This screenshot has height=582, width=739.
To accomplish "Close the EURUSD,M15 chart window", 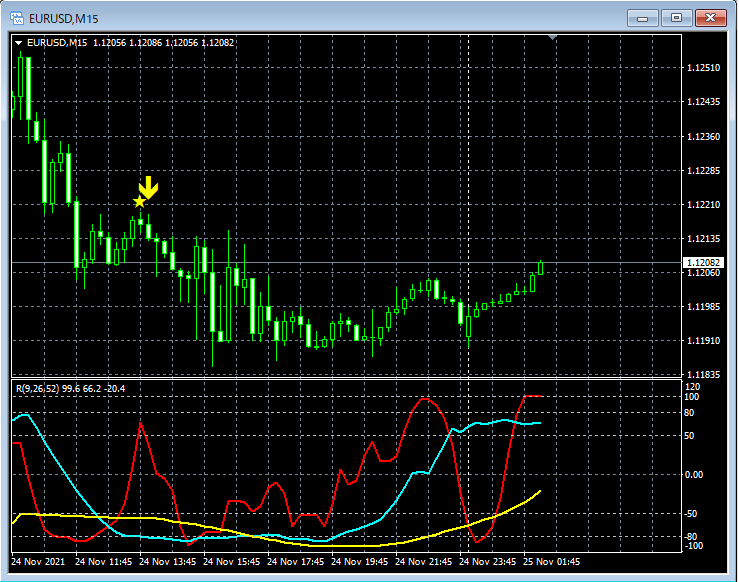I will (x=711, y=18).
